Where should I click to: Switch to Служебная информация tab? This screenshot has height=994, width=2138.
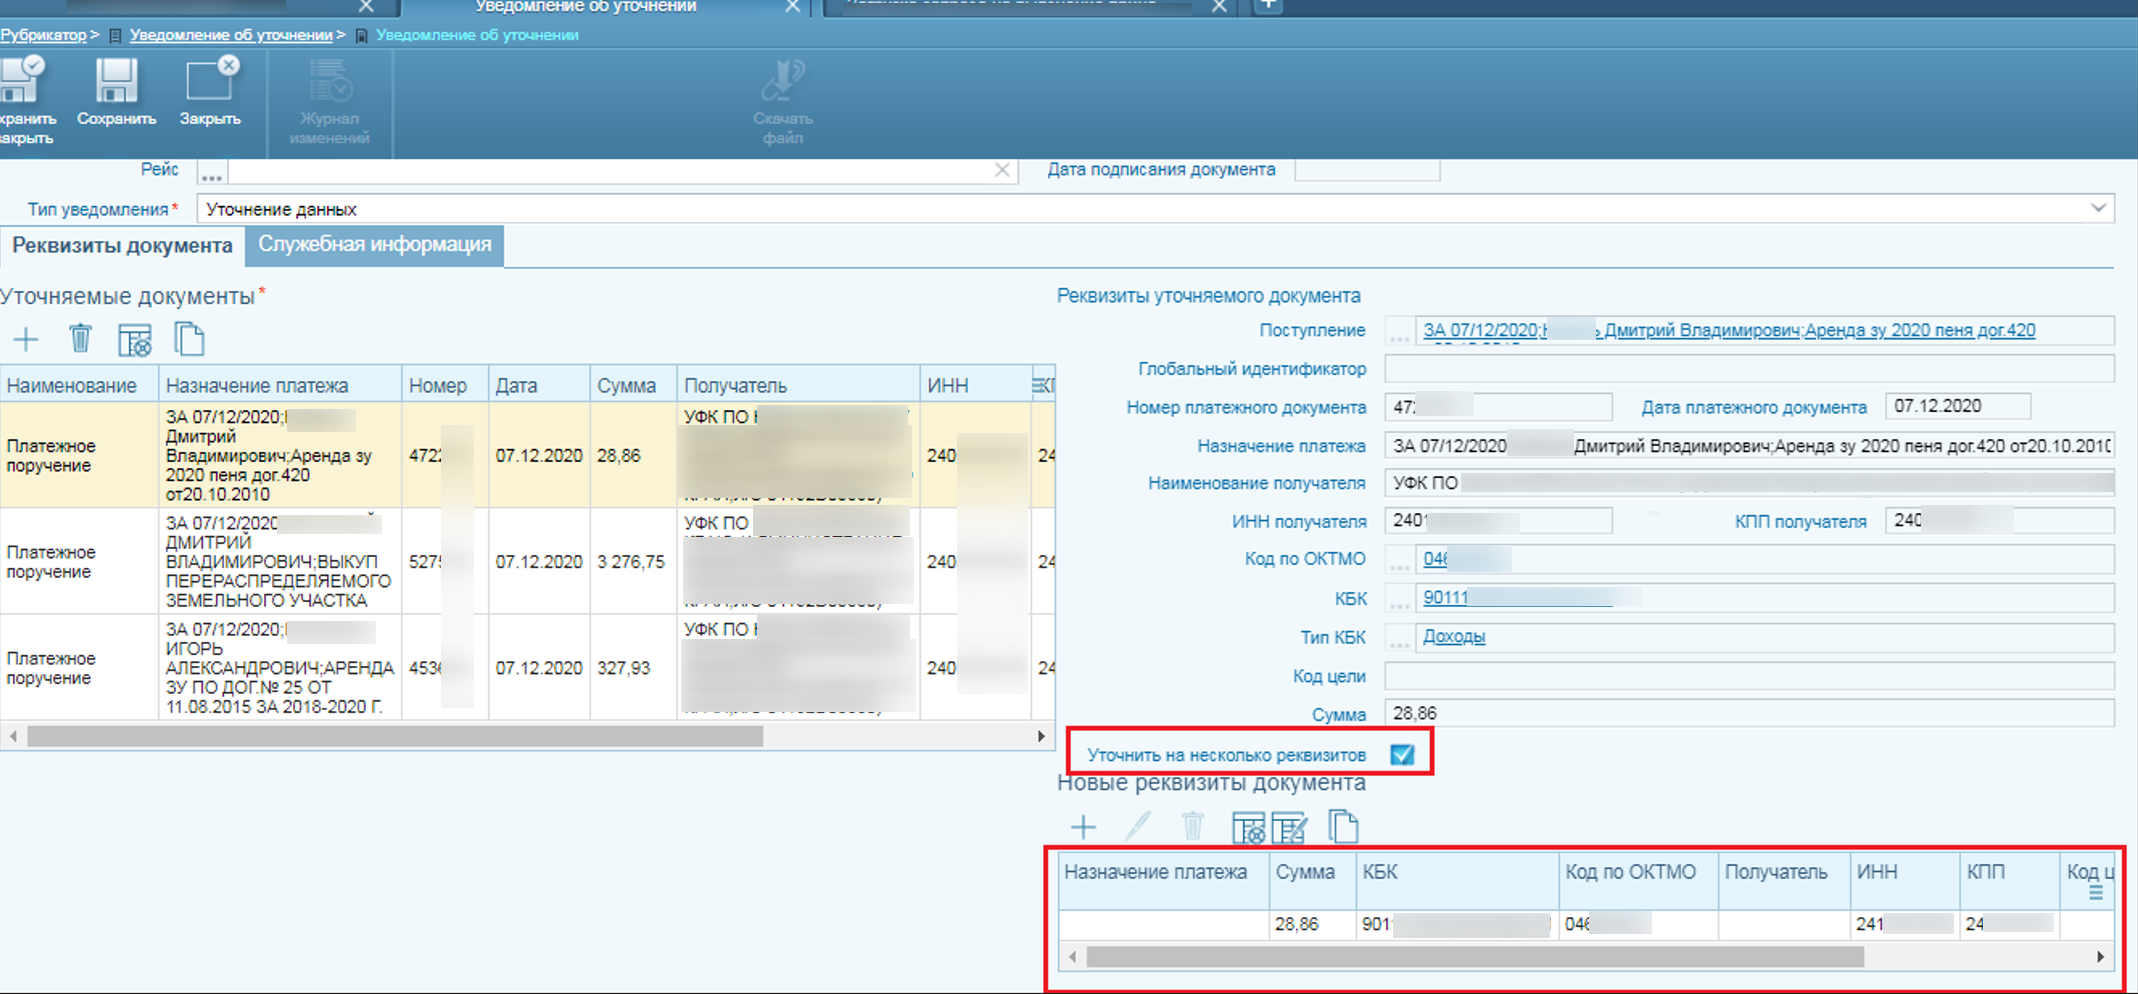tap(375, 245)
